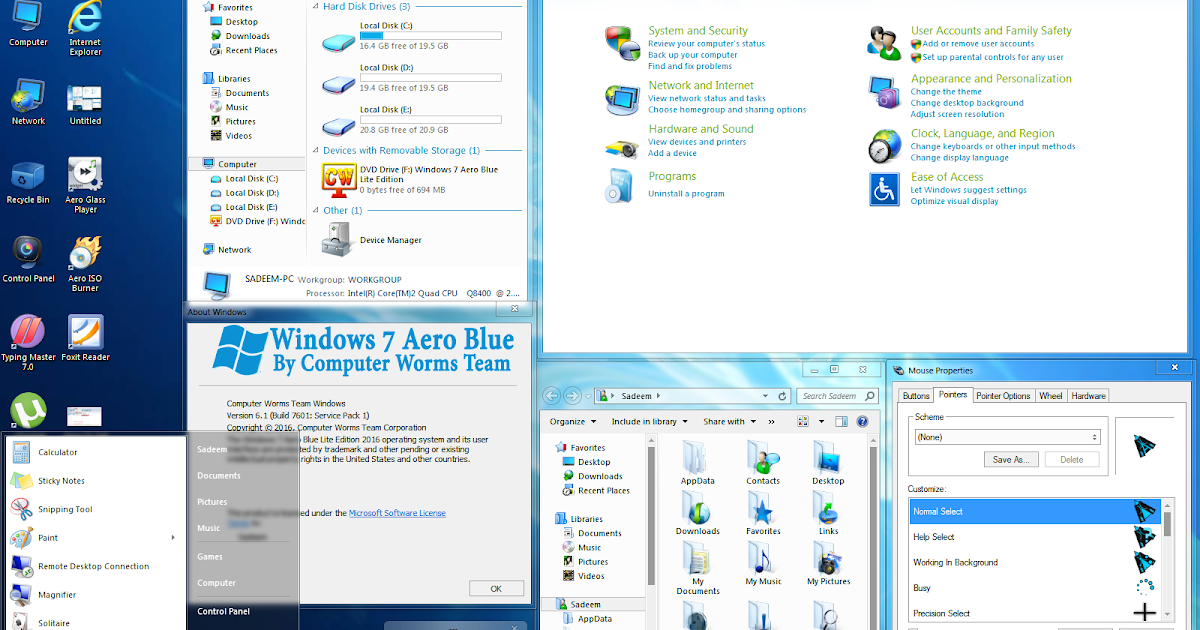Click Change desktop background link
1200x630 pixels.
967,103
